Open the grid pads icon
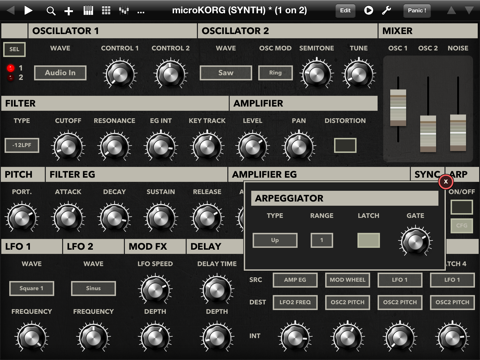Screen dimensions: 480x360 pyautogui.click(x=106, y=11)
